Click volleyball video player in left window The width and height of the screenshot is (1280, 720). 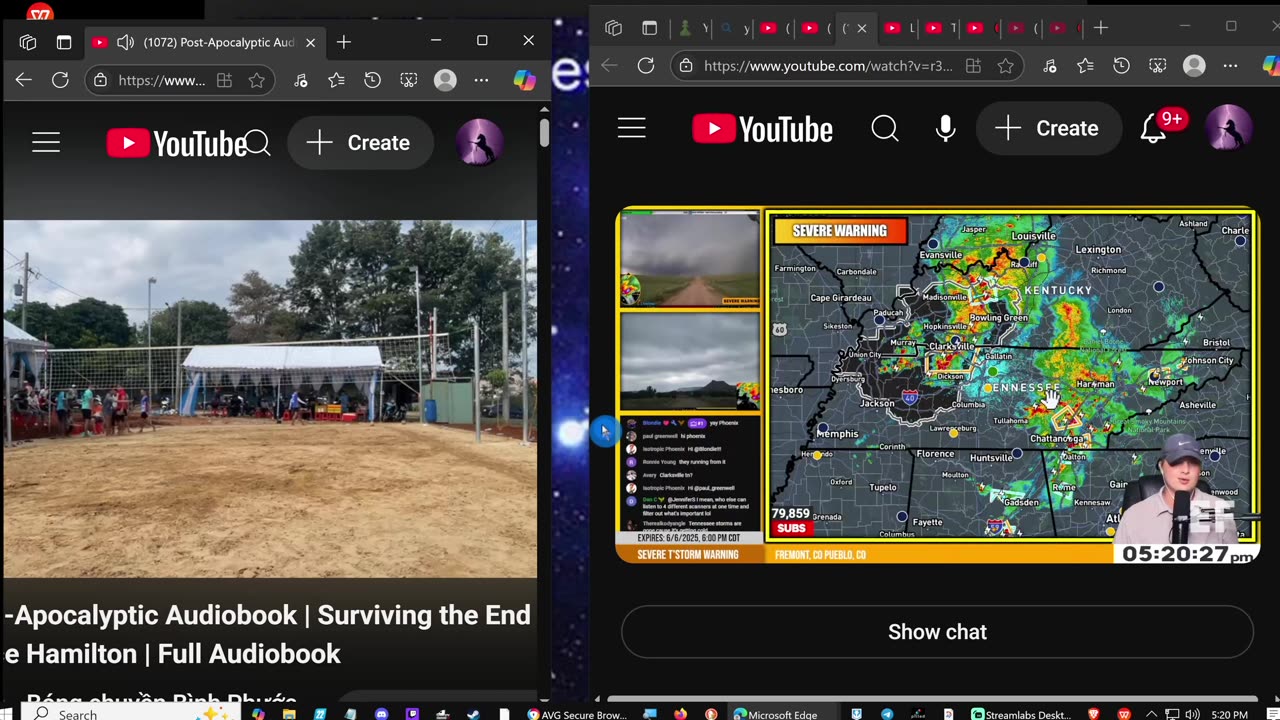point(270,398)
